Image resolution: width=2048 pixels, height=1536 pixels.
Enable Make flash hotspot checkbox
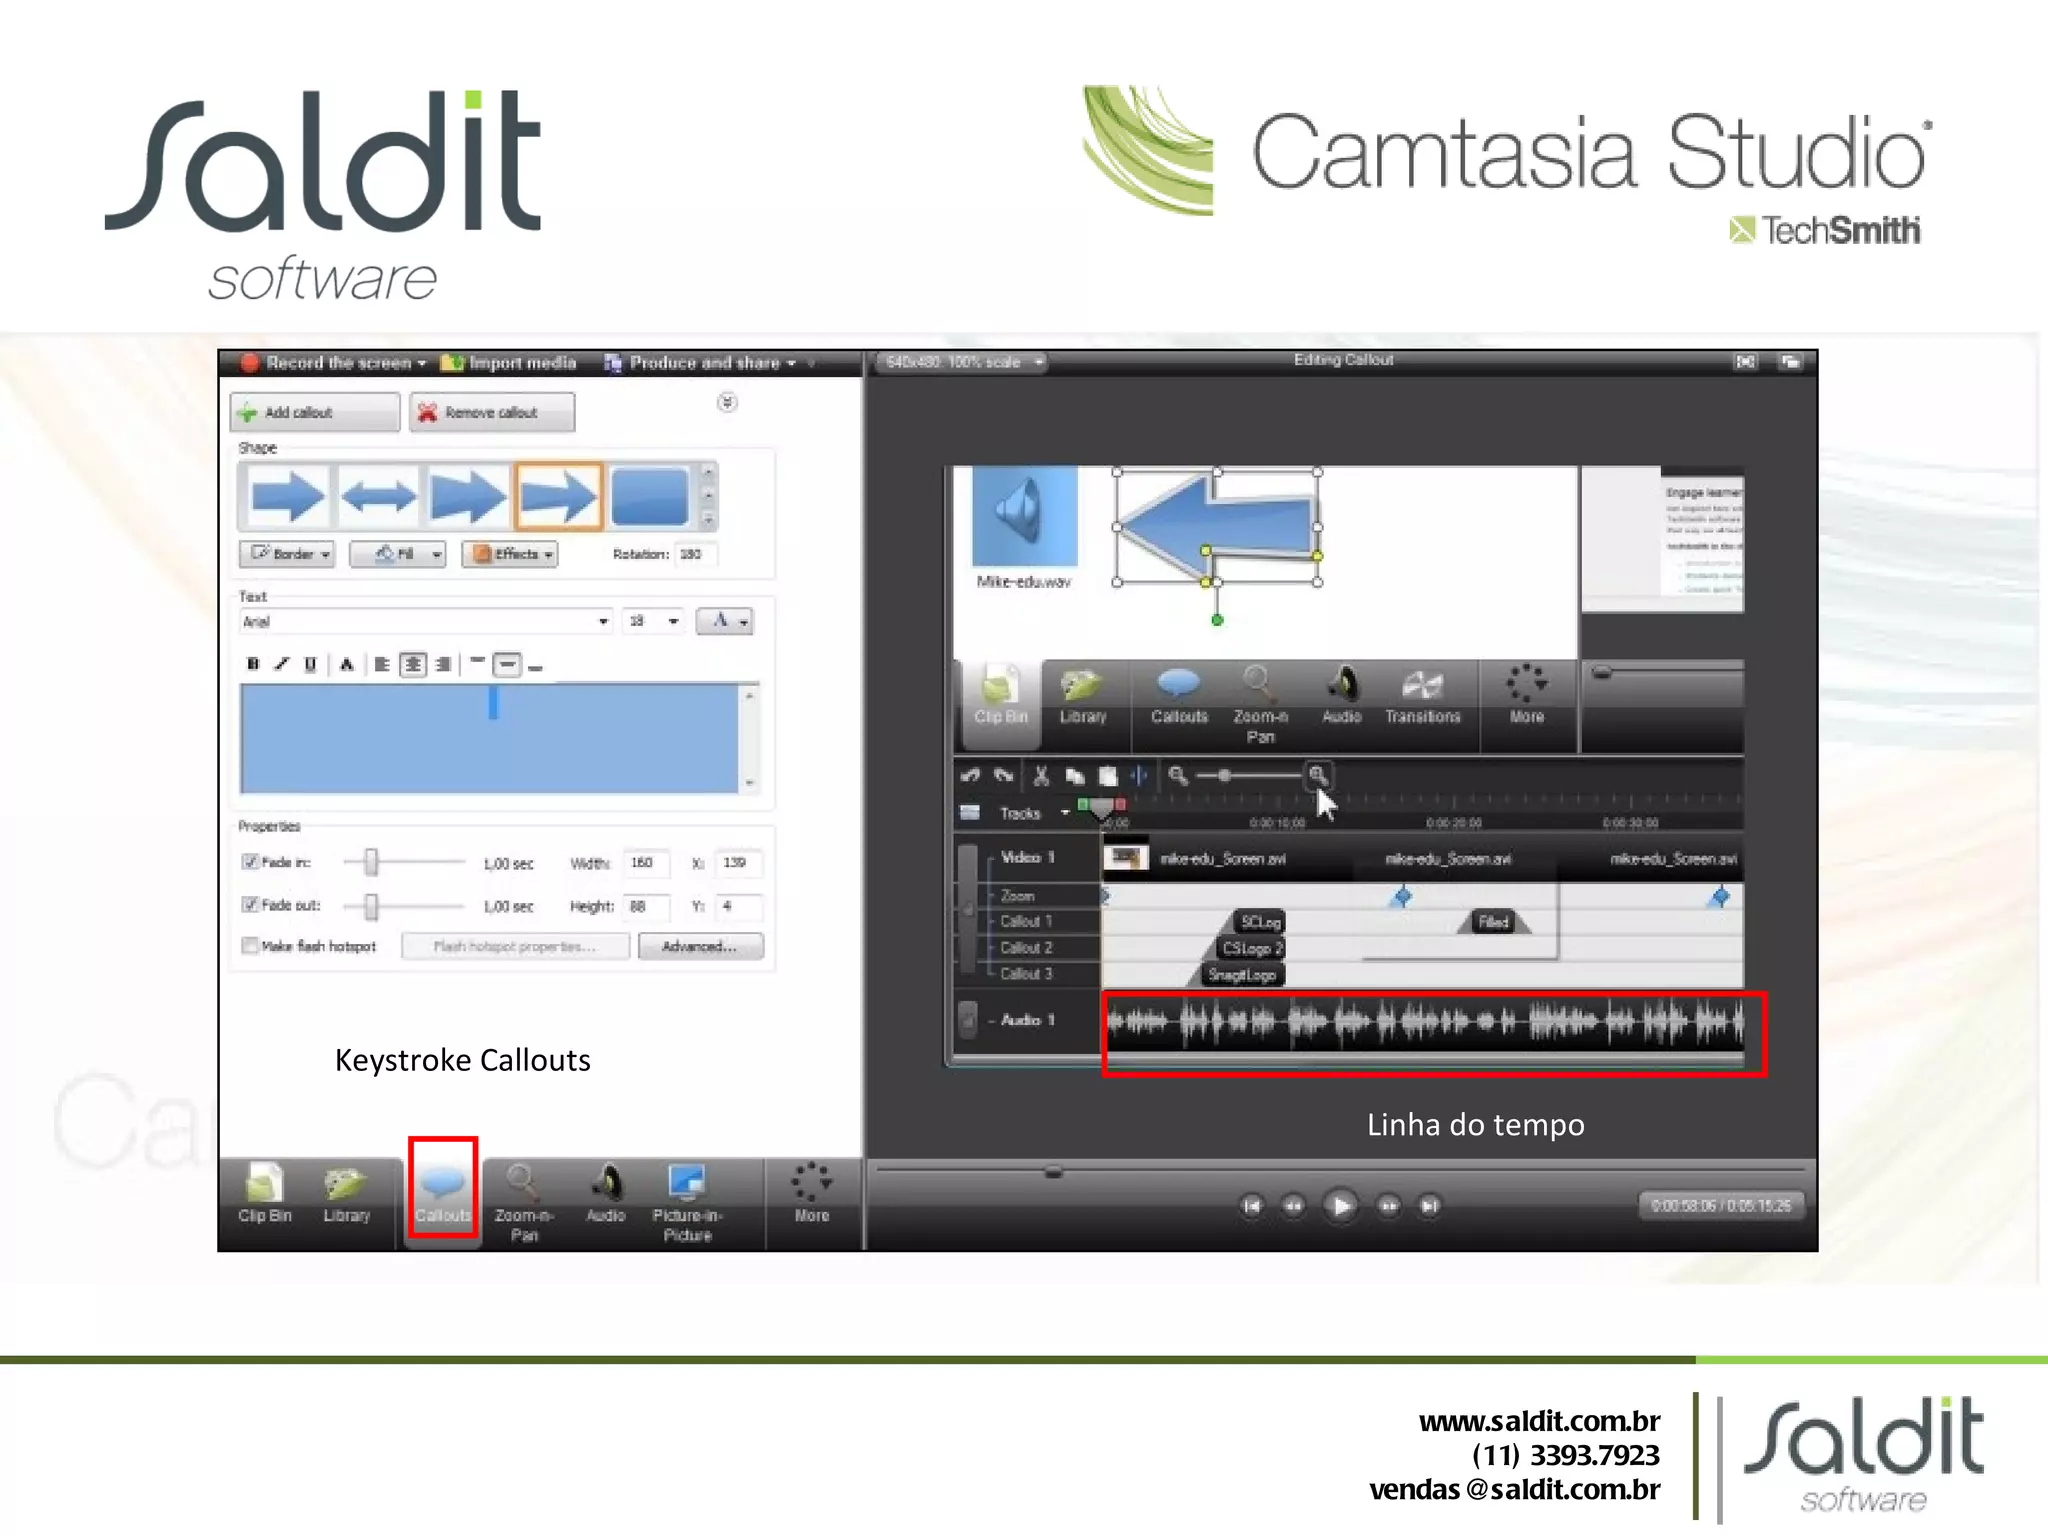point(250,945)
